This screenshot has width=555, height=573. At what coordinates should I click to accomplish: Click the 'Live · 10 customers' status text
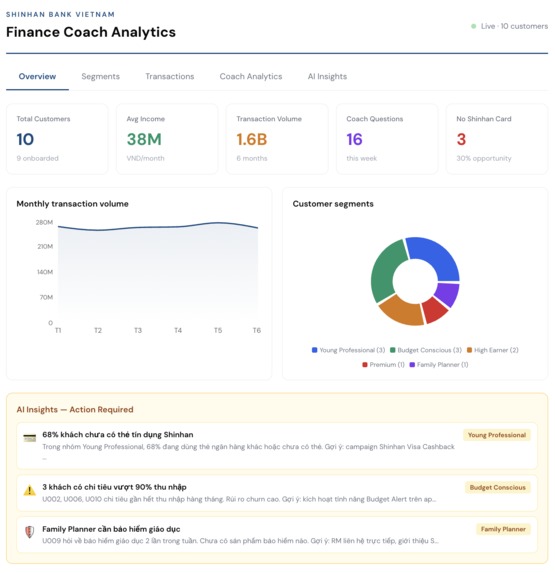pos(514,26)
